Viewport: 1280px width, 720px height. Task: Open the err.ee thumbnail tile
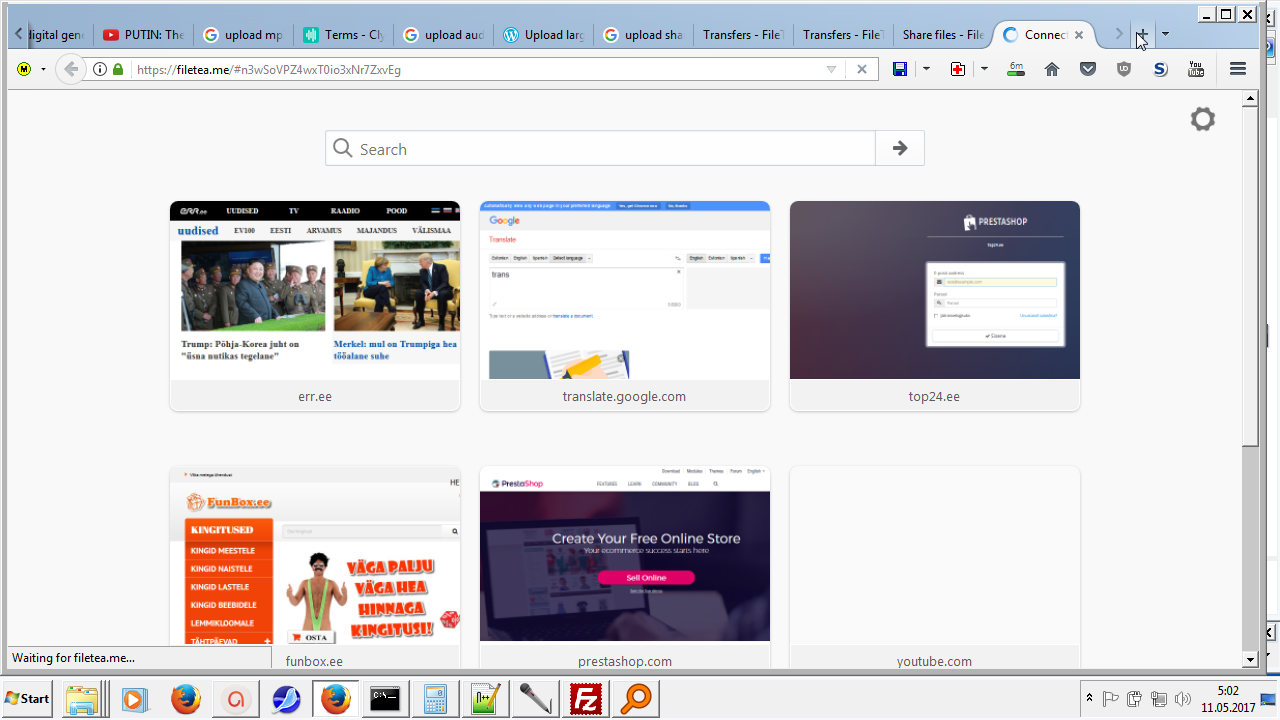[315, 306]
